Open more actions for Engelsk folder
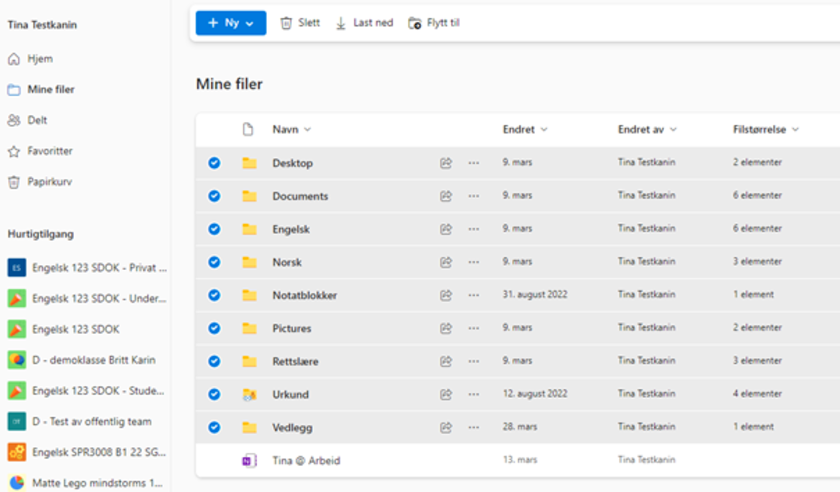The width and height of the screenshot is (840, 492). [x=474, y=229]
